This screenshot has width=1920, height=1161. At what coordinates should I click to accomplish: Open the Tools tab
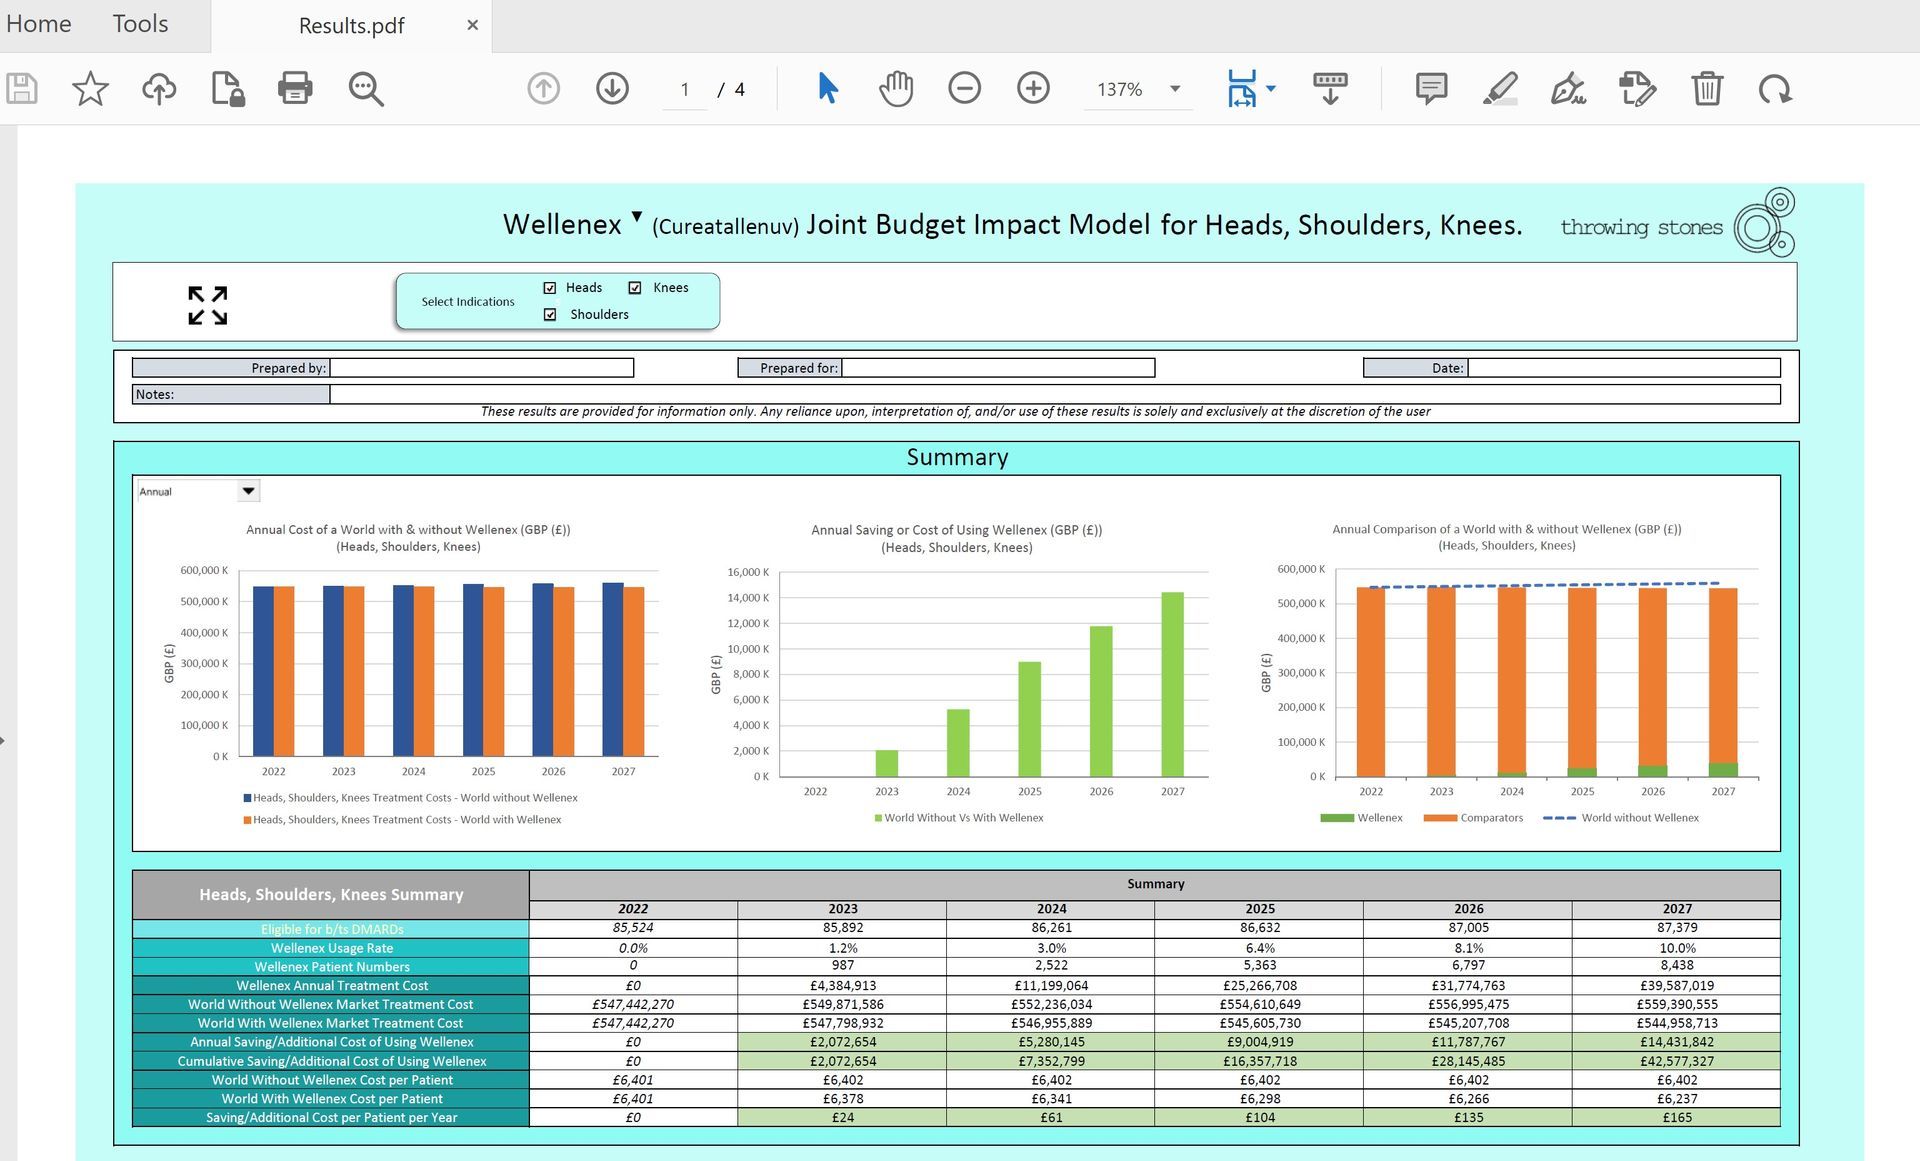point(140,24)
